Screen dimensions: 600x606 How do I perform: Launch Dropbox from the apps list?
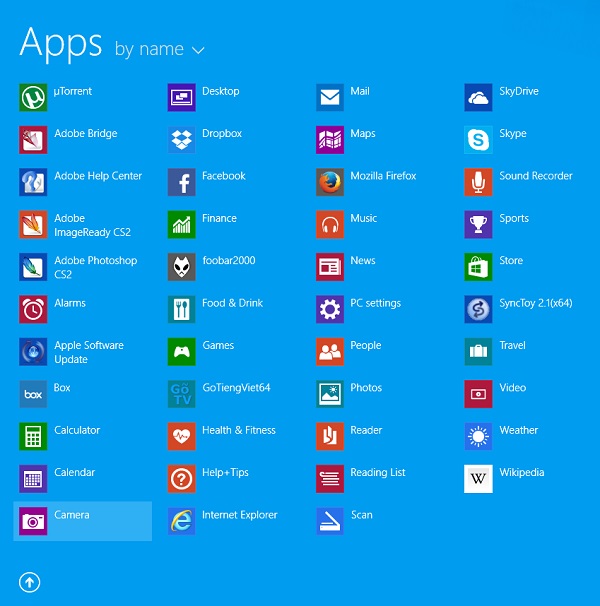[x=181, y=140]
